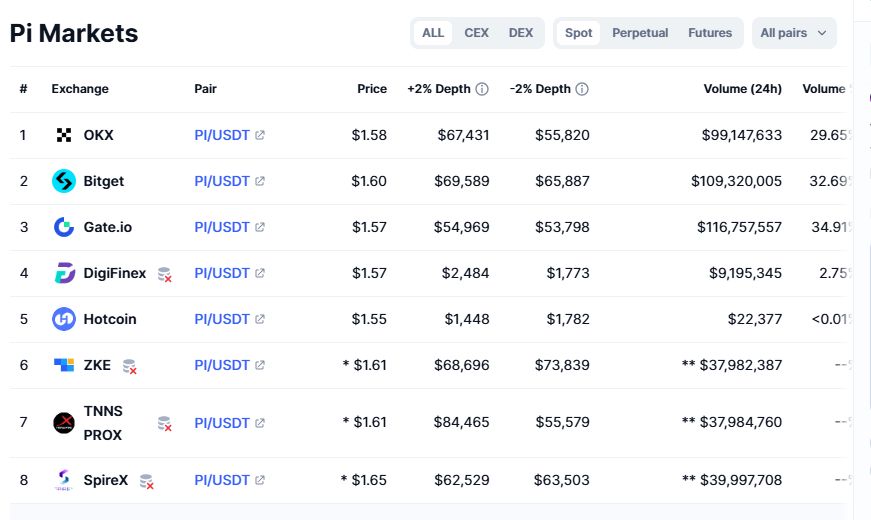The height and width of the screenshot is (520, 871).
Task: Sort by the Price column header
Action: pyautogui.click(x=372, y=89)
